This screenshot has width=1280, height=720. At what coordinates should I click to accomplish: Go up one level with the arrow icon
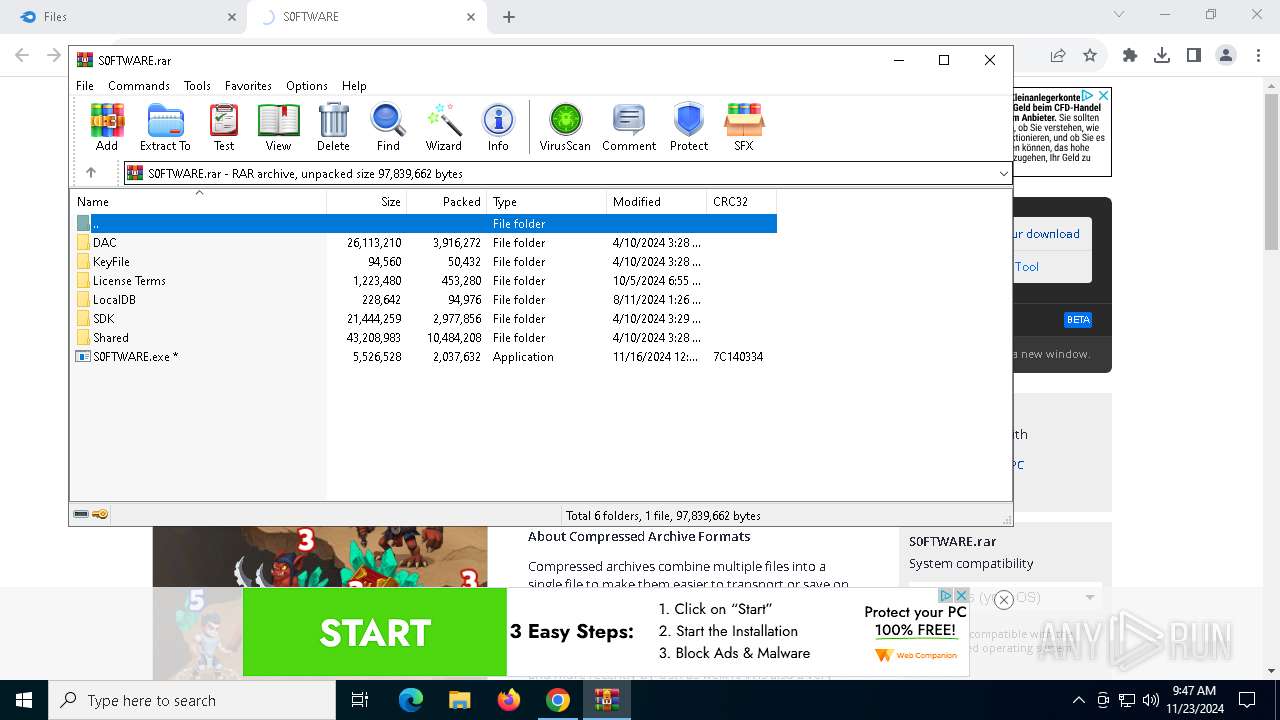pos(91,173)
